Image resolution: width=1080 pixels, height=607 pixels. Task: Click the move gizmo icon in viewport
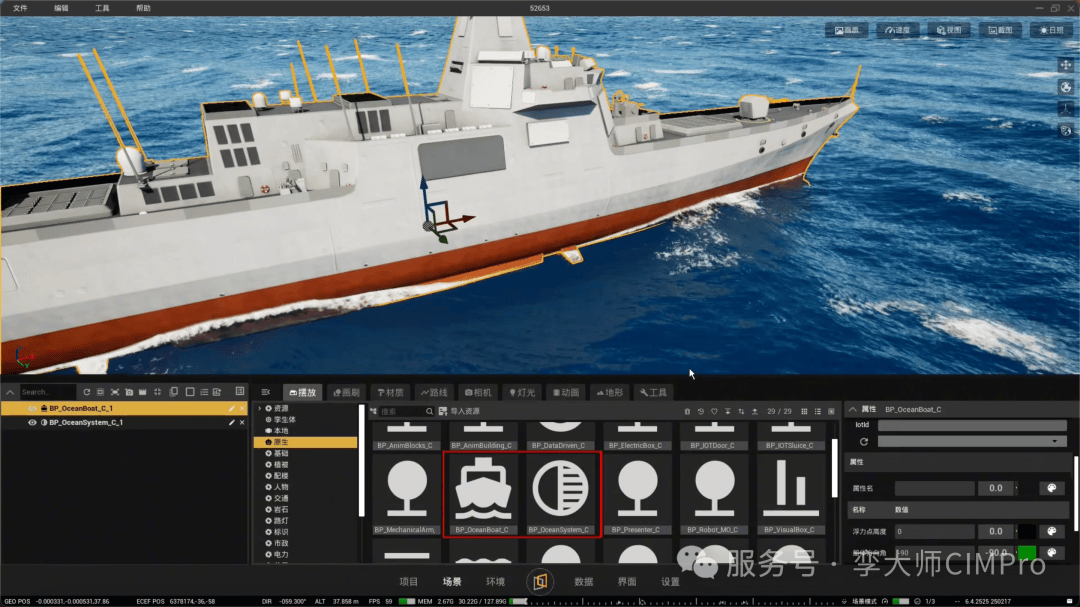1065,65
